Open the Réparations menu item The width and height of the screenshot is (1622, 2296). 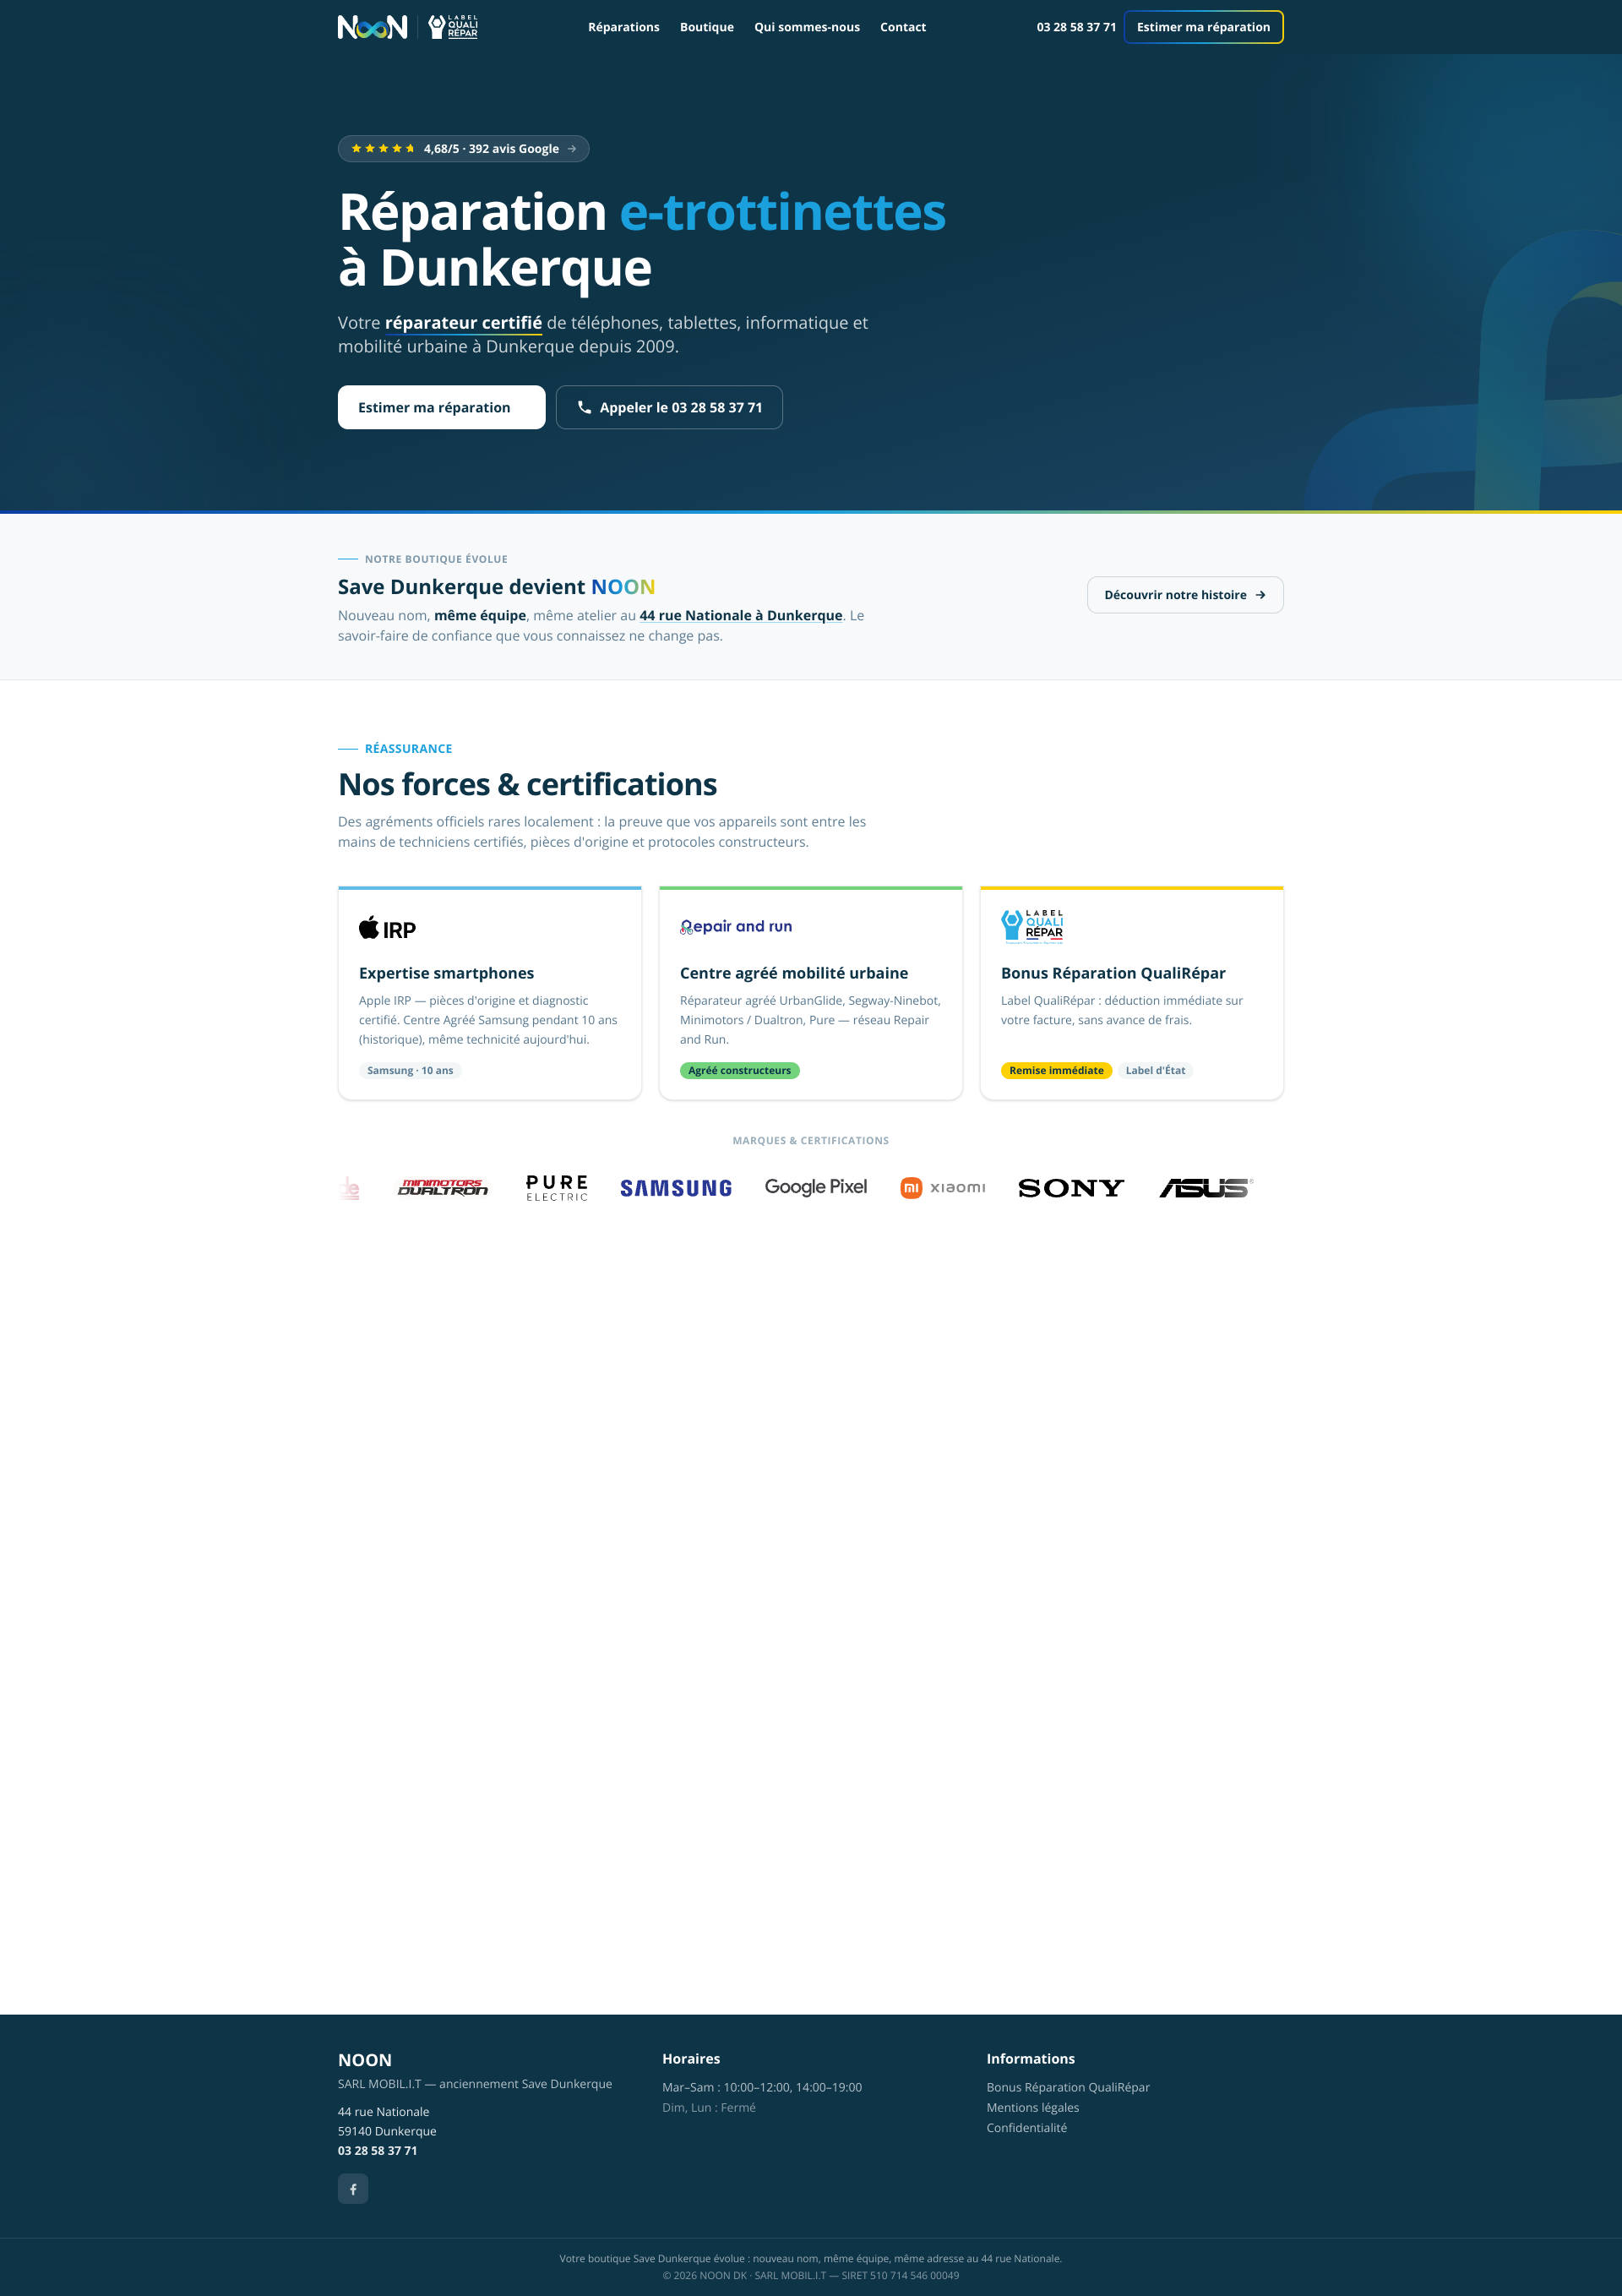624,27
